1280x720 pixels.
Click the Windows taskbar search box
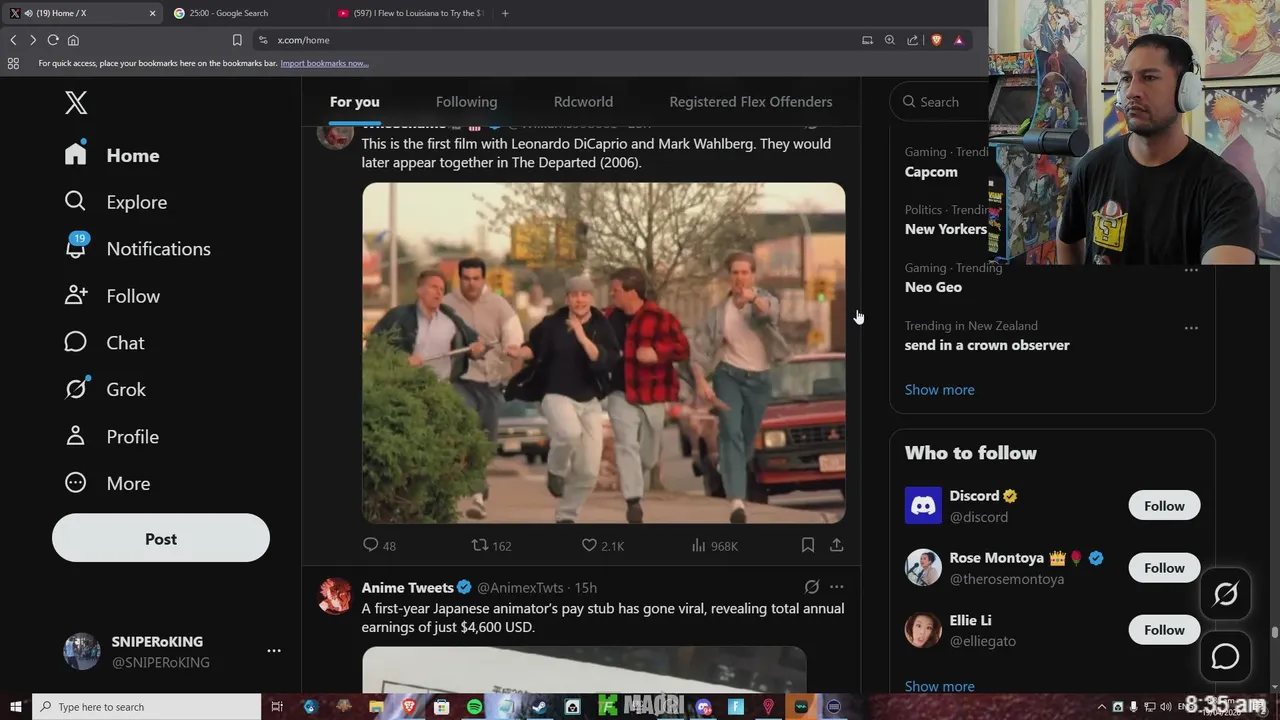[x=147, y=707]
